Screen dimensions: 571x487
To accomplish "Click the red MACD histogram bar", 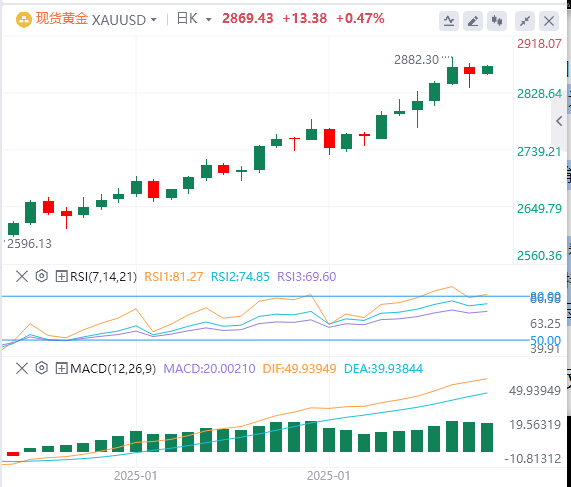I will tap(13, 454).
